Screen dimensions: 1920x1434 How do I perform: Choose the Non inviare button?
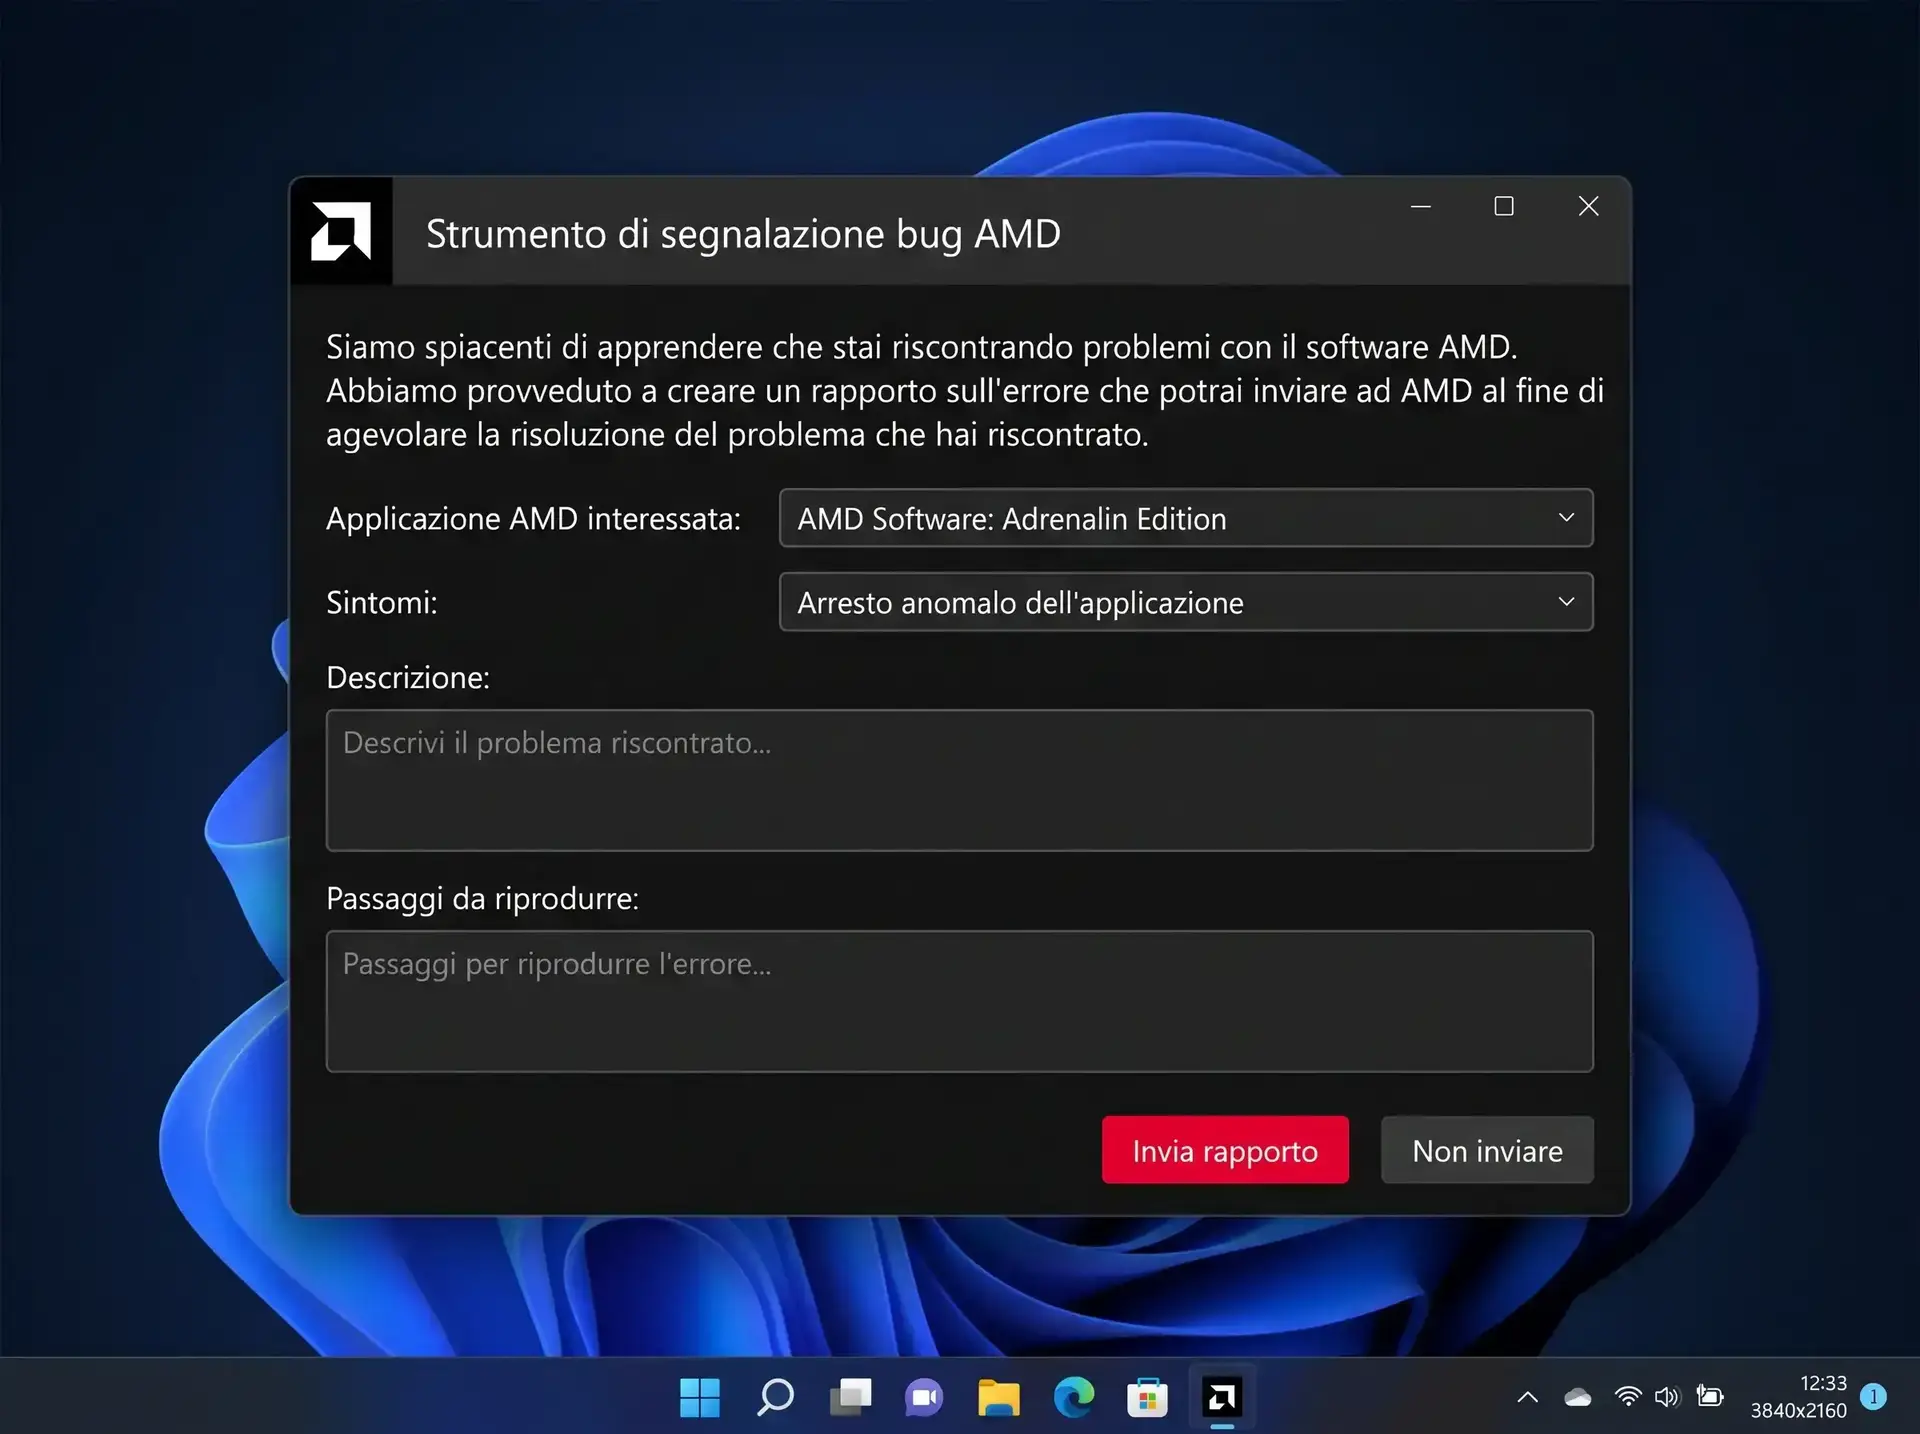tap(1487, 1150)
